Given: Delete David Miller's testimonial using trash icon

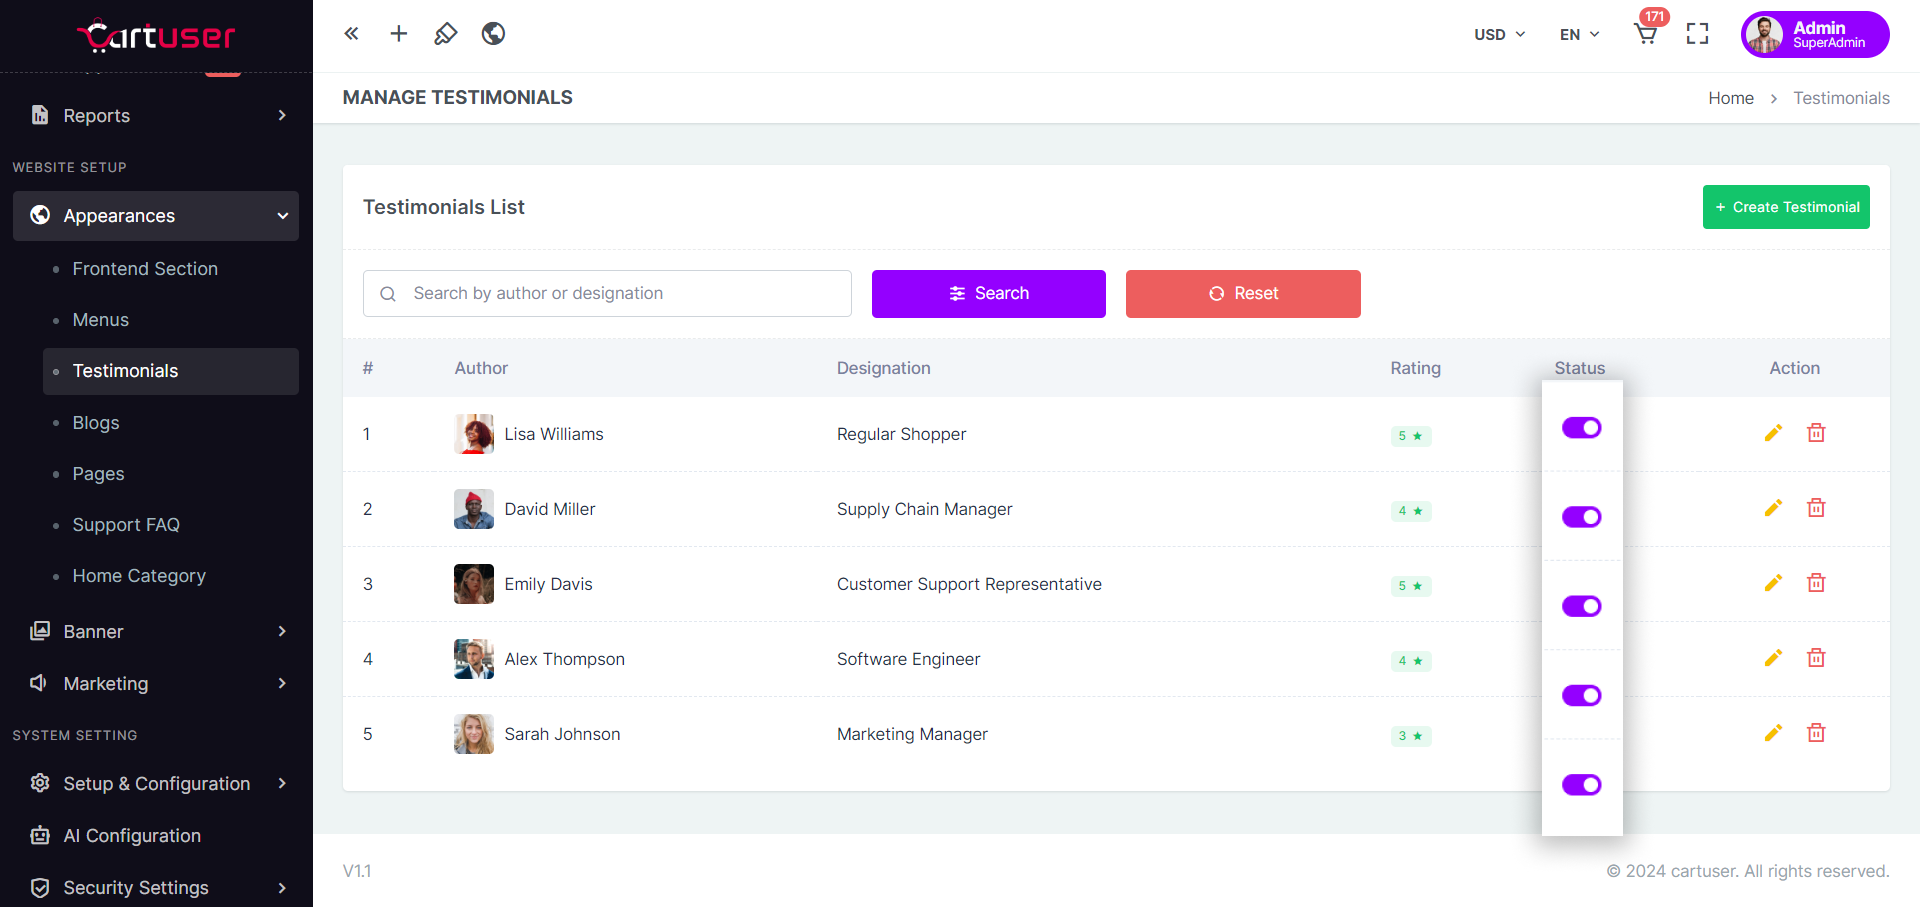Looking at the screenshot, I should pos(1816,508).
